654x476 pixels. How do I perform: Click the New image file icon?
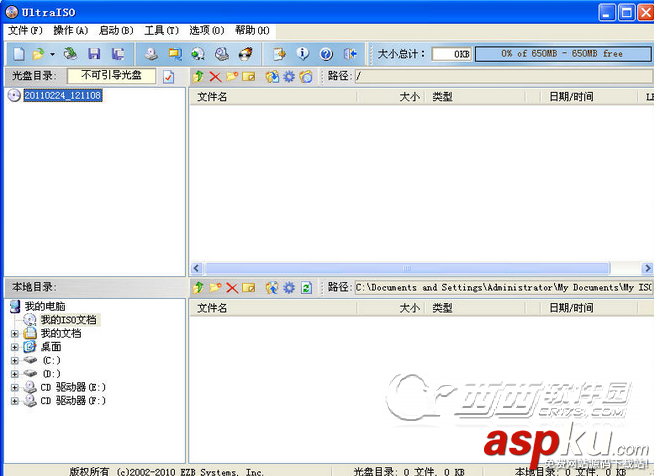(x=19, y=54)
